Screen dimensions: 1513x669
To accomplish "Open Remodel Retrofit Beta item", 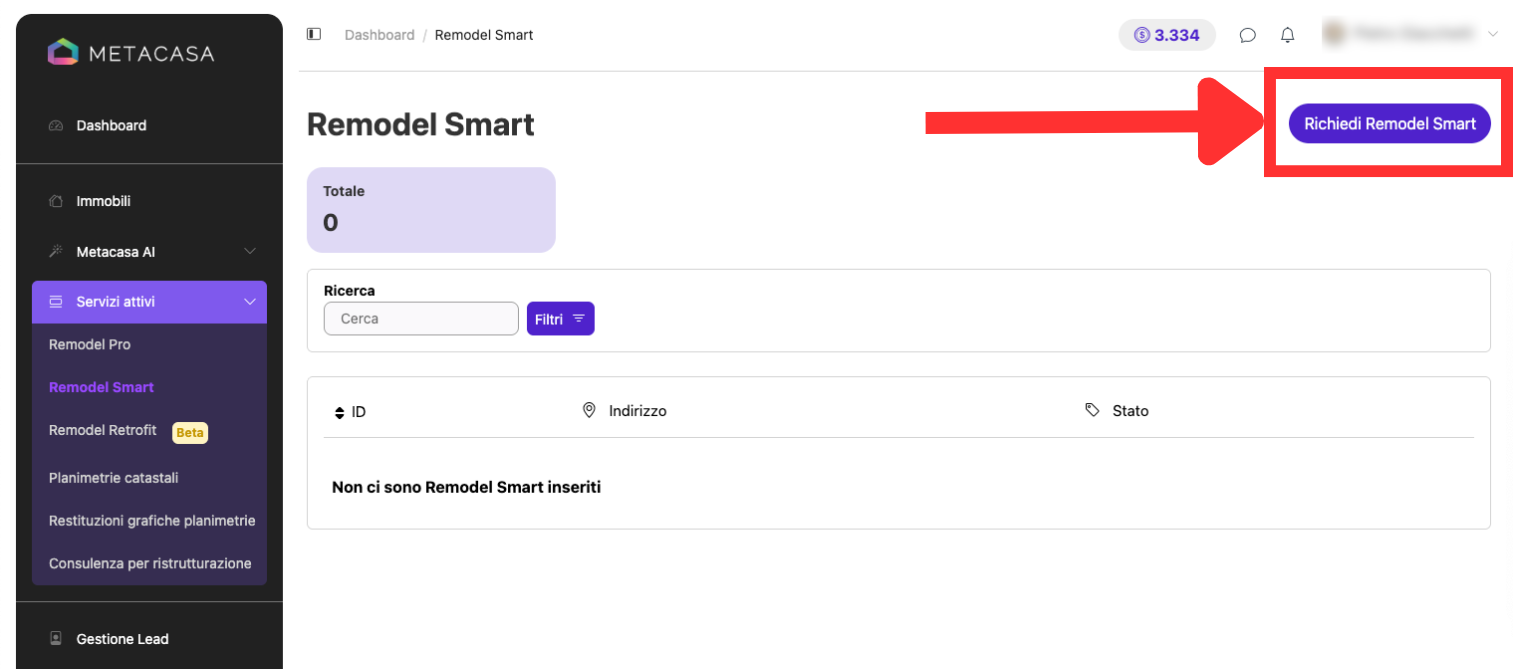I will tap(128, 431).
